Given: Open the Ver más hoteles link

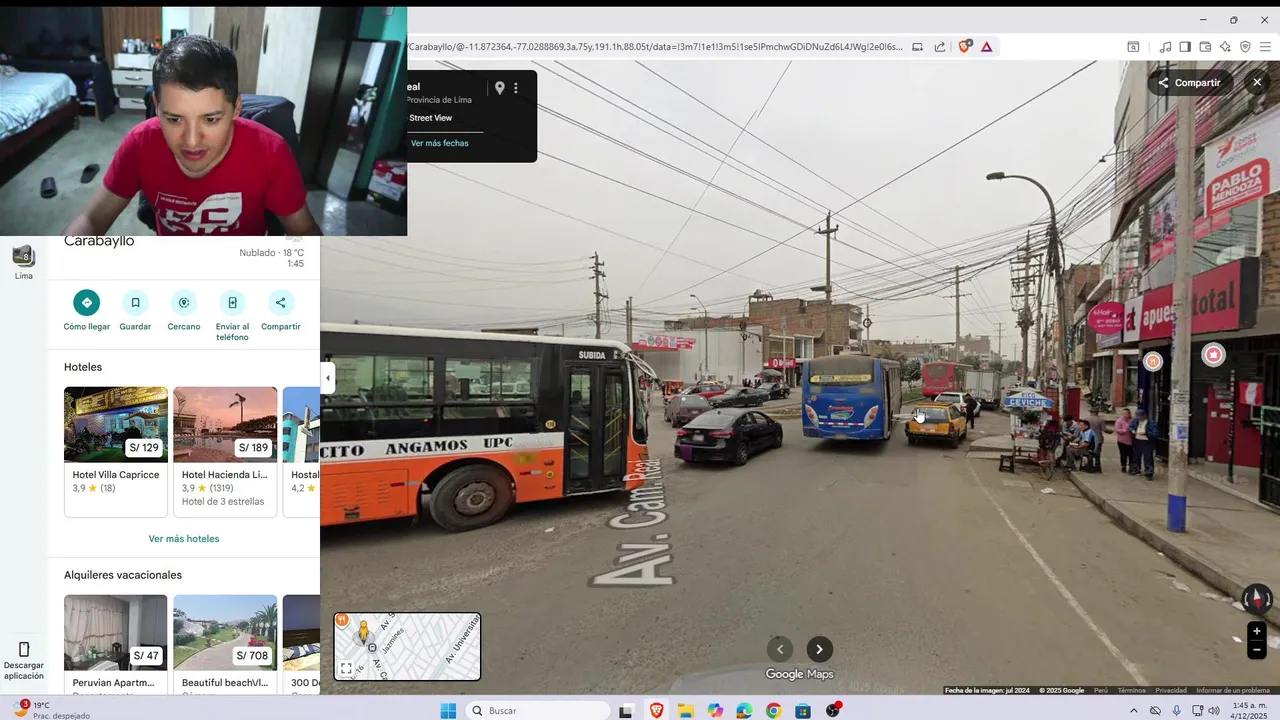Looking at the screenshot, I should [184, 539].
